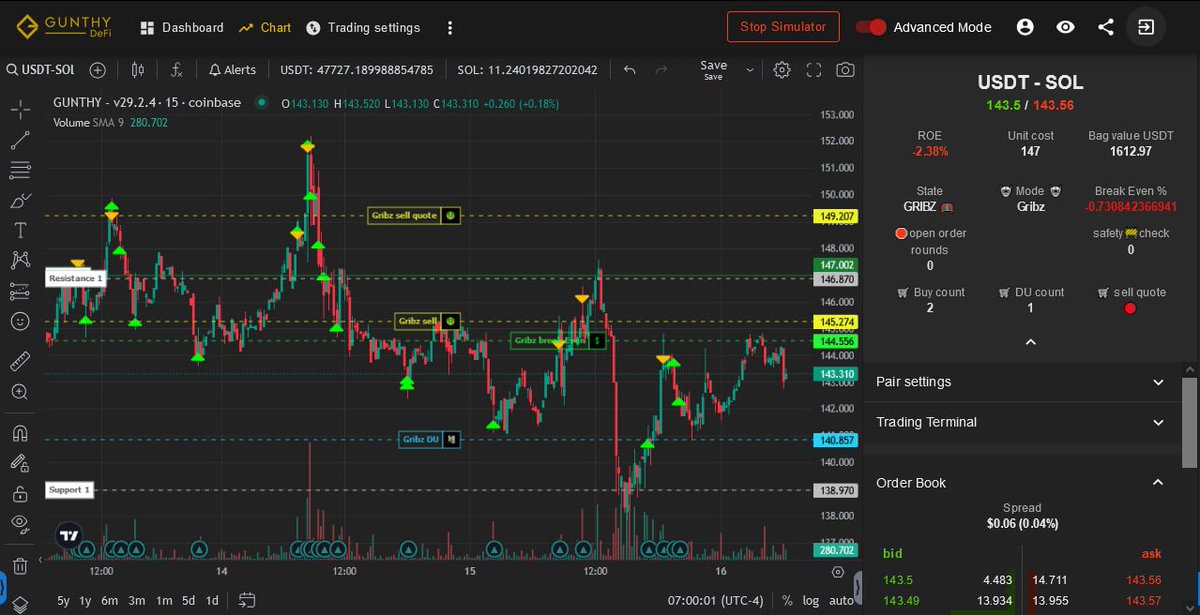Toggle magnet mode for drawings

tap(20, 433)
